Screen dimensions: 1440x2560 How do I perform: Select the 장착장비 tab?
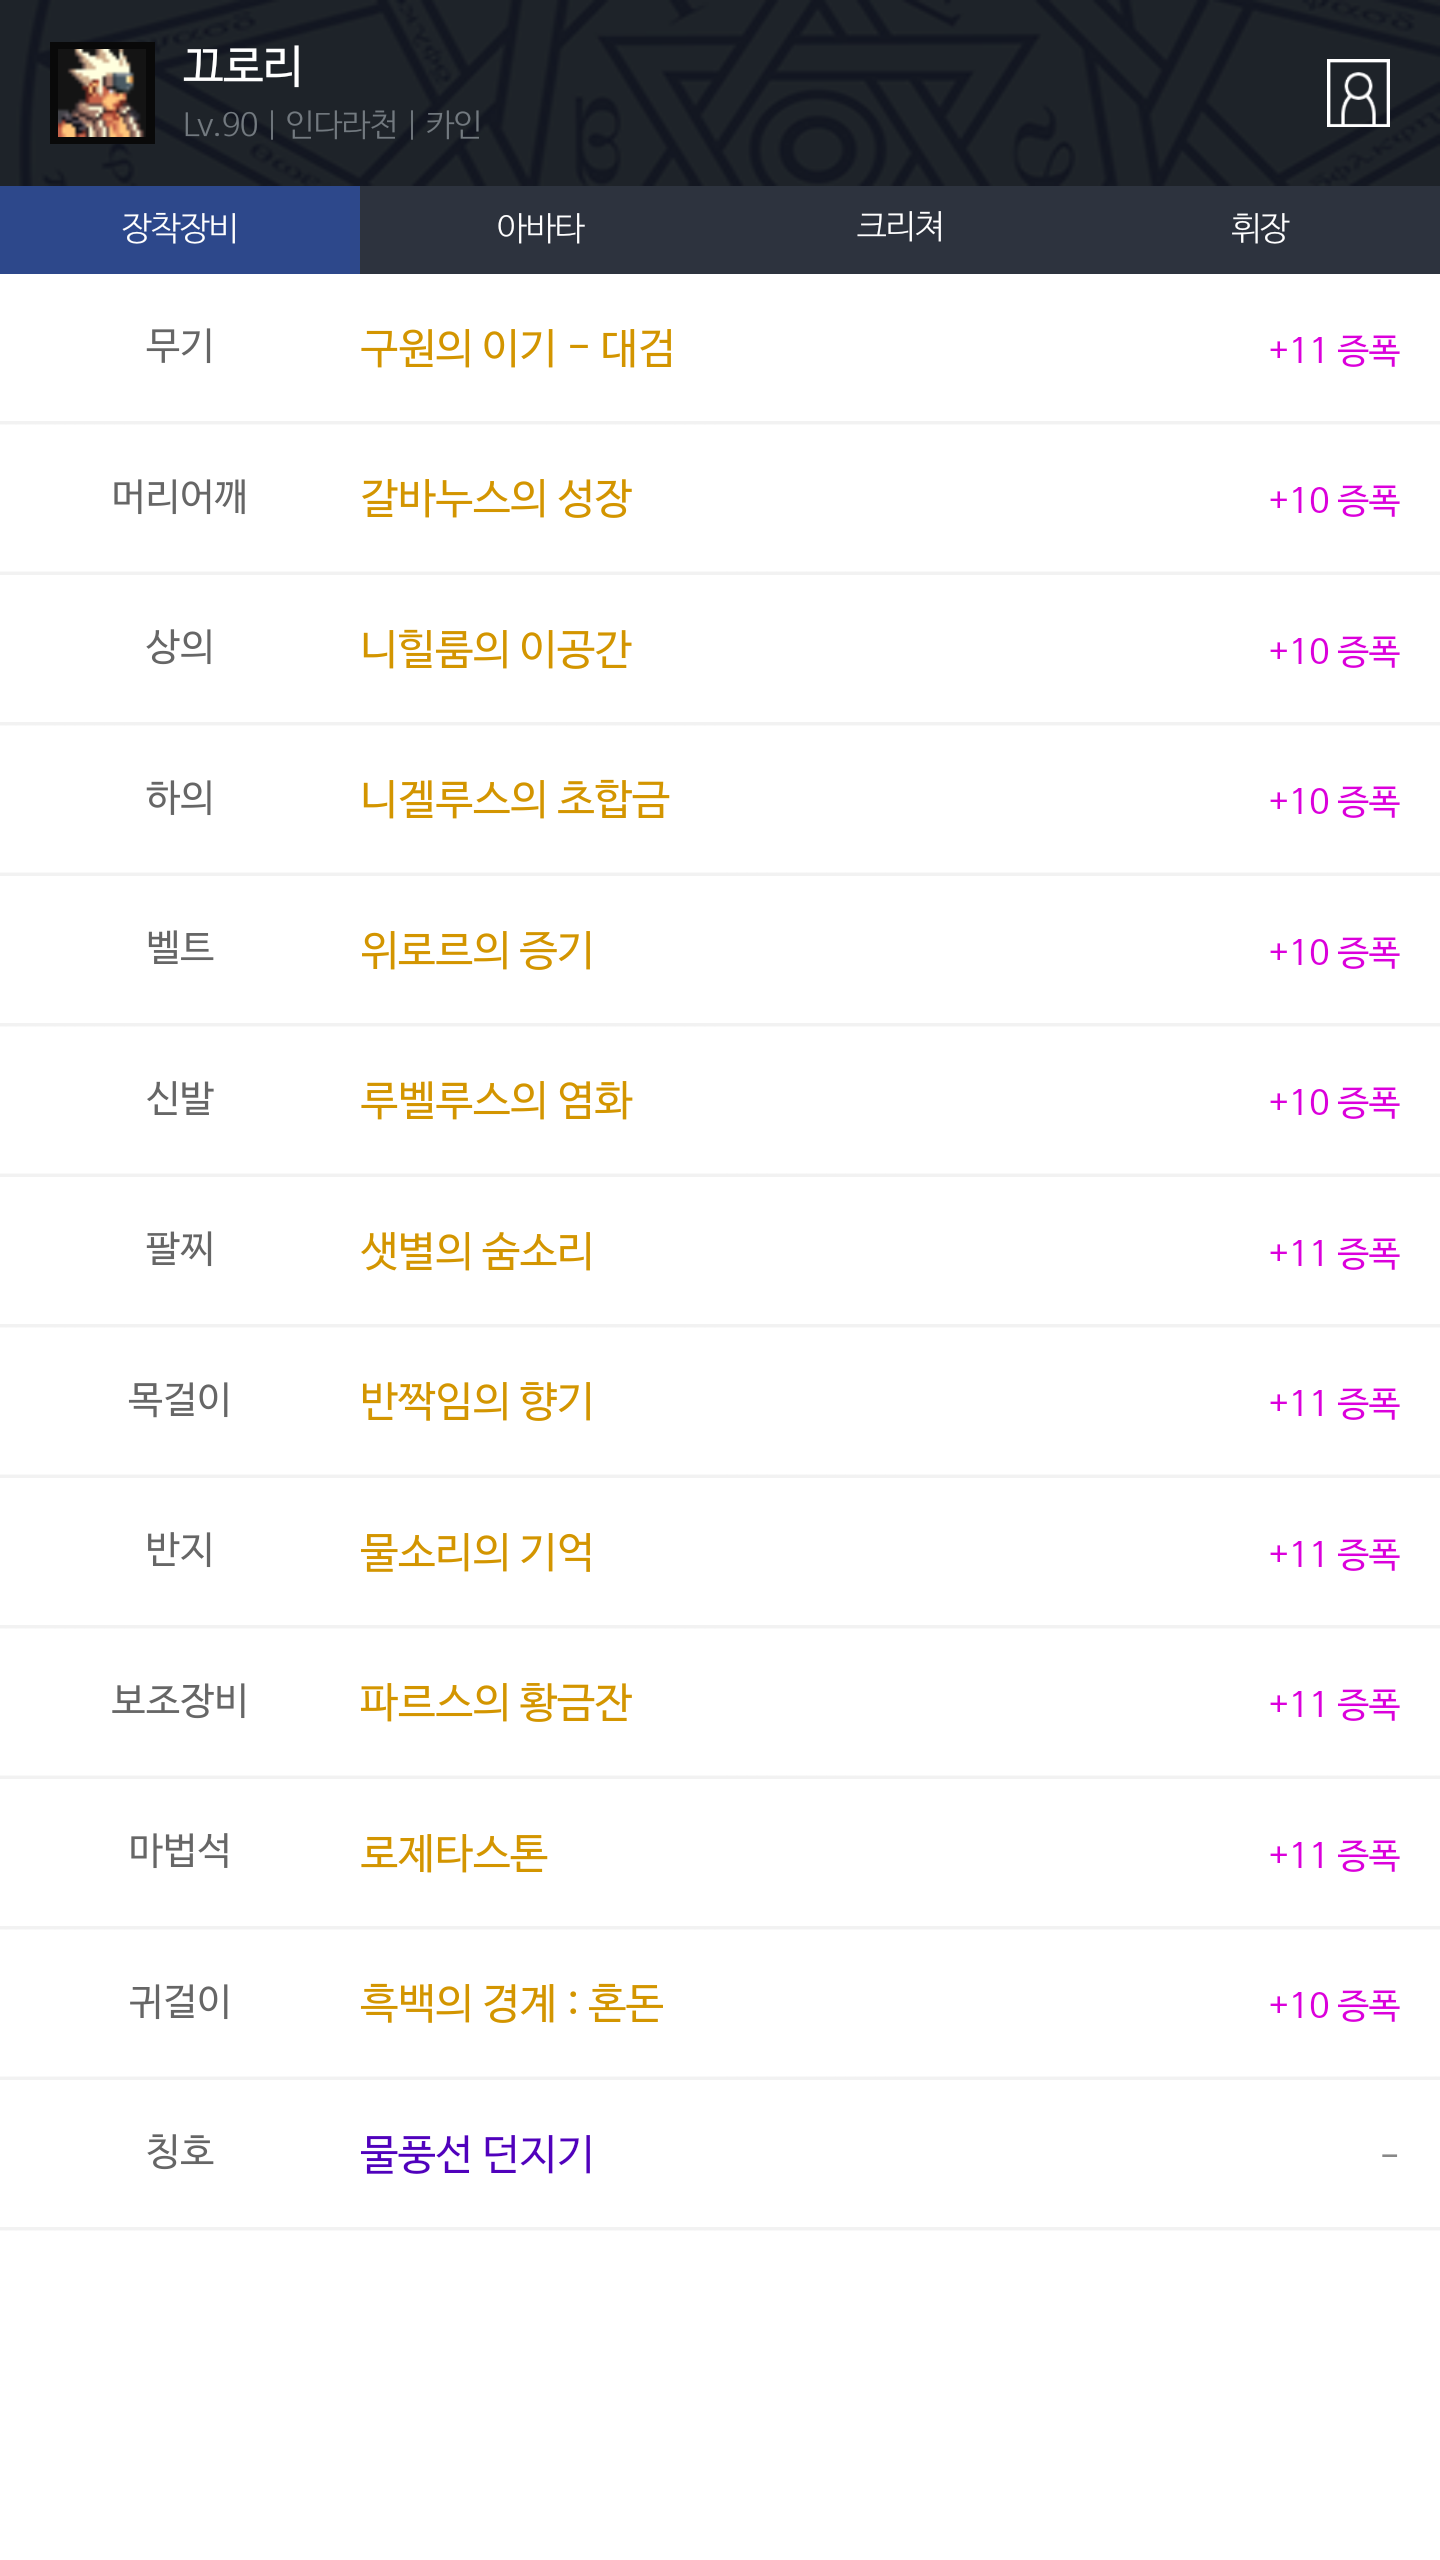(x=180, y=229)
